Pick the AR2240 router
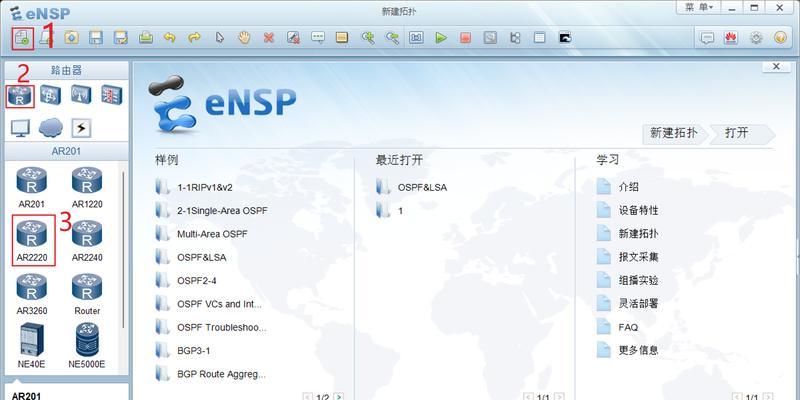This screenshot has width=800, height=400. tap(87, 241)
